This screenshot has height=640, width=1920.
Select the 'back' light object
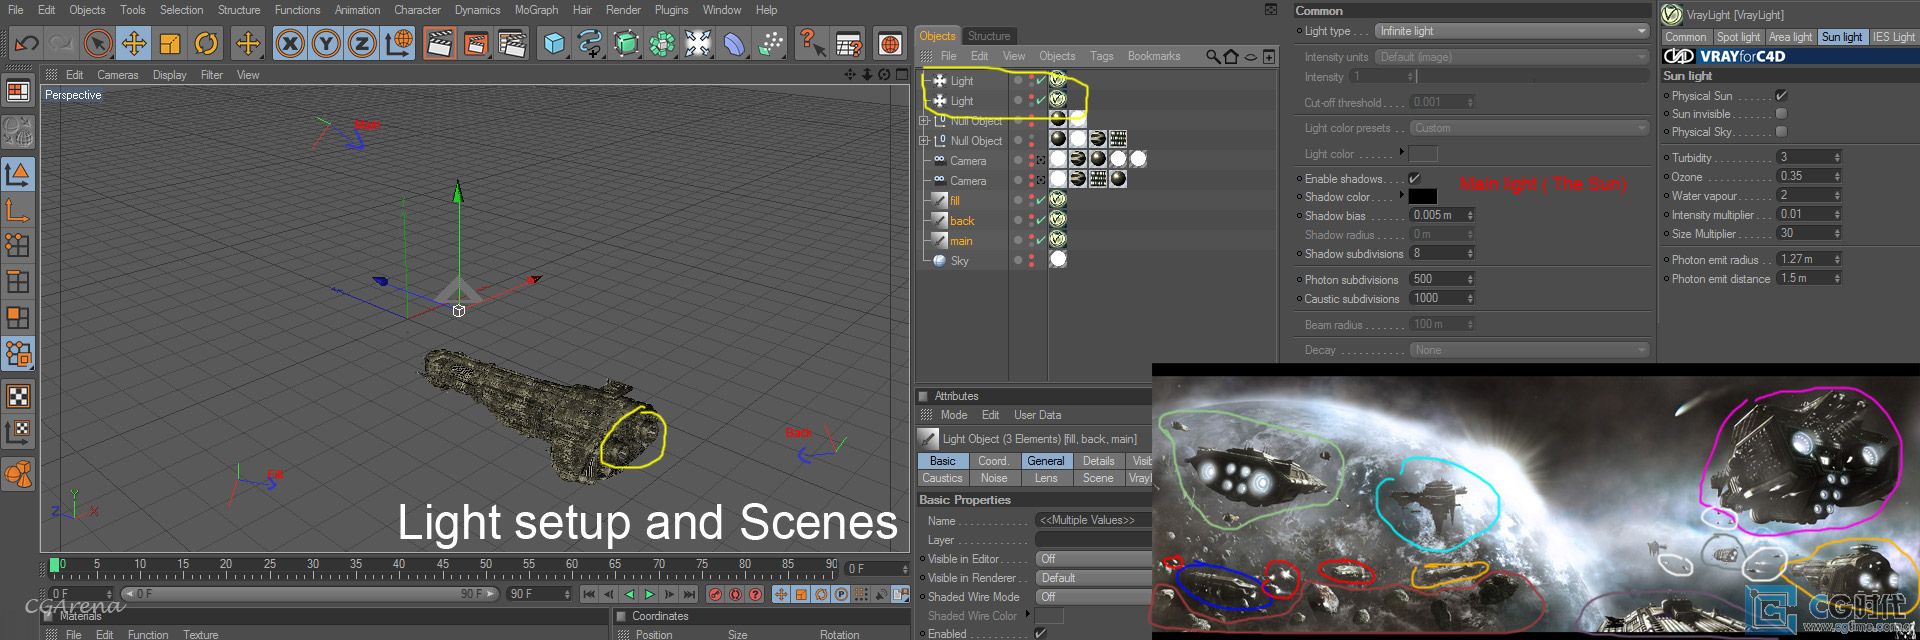[962, 221]
